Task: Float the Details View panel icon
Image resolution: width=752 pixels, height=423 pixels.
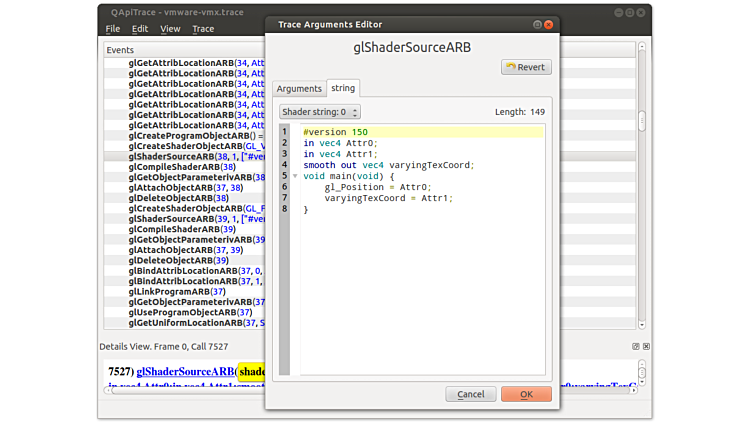Action: coord(636,347)
